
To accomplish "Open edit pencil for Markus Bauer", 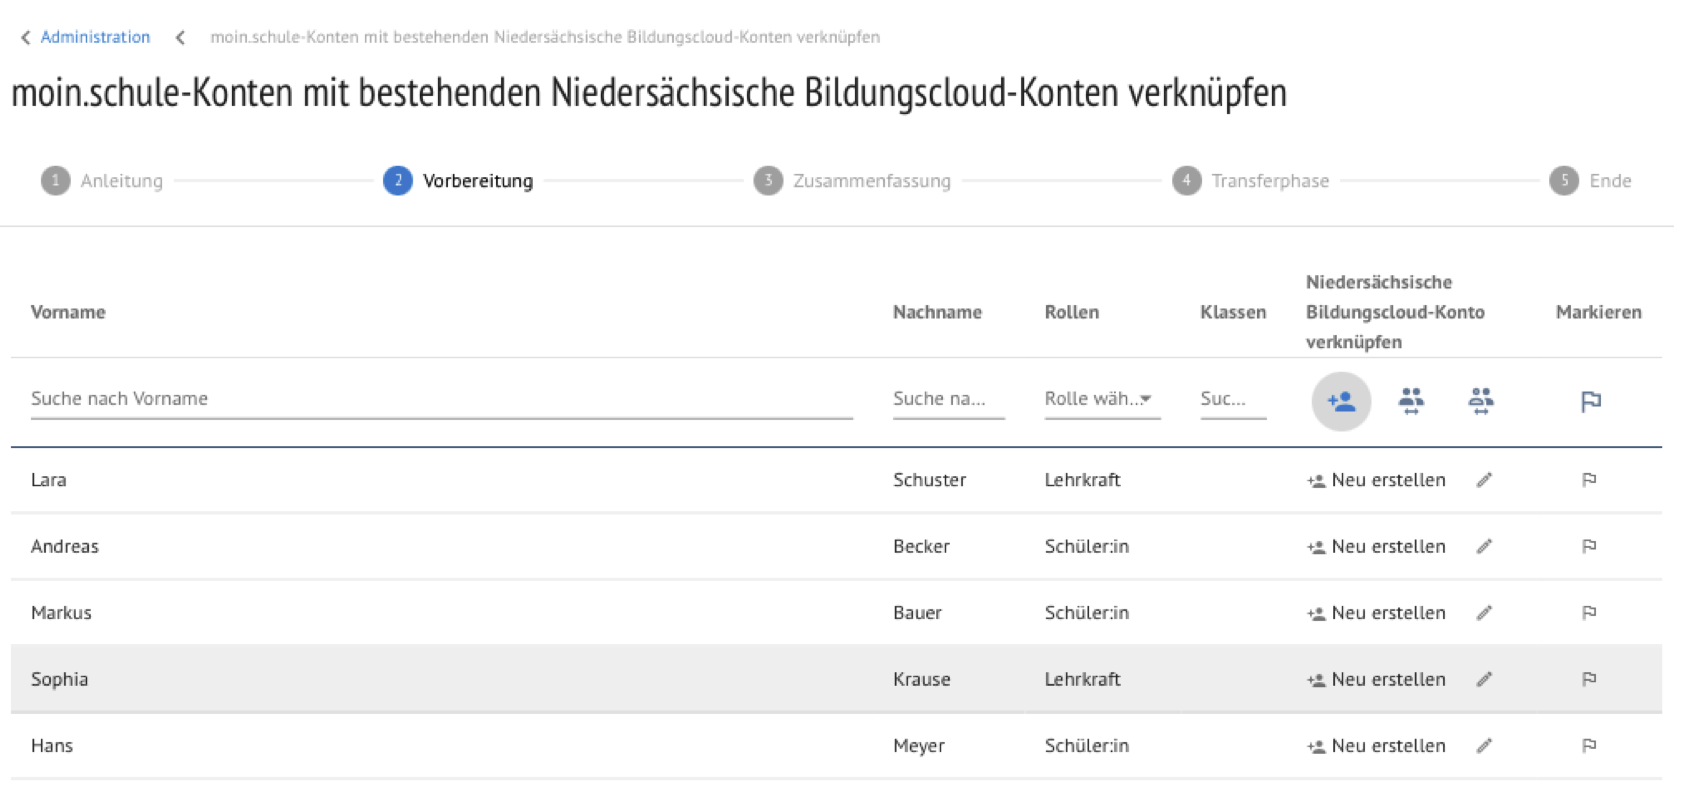I will tap(1484, 613).
